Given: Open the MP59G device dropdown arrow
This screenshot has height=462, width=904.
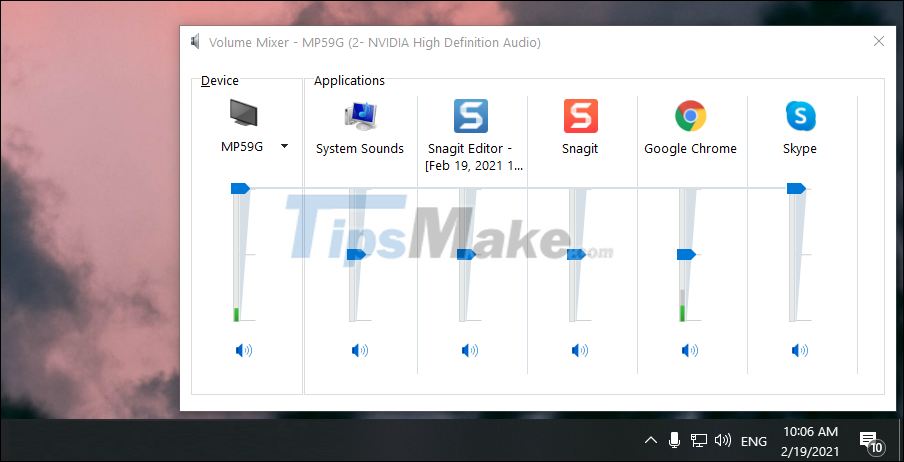Looking at the screenshot, I should tap(284, 147).
